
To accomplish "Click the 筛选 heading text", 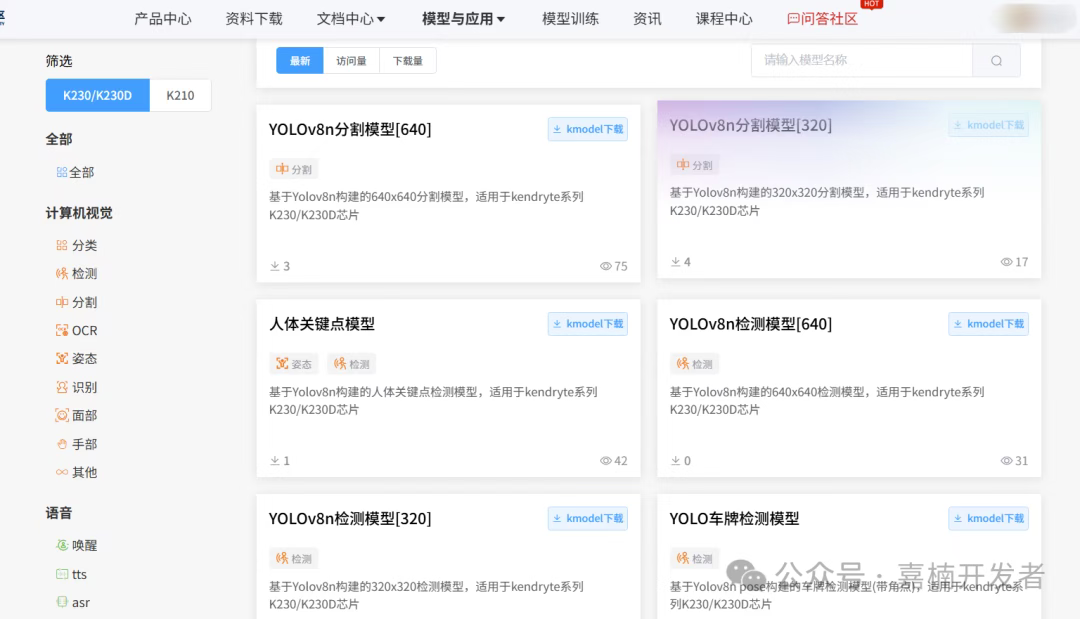I will [59, 61].
